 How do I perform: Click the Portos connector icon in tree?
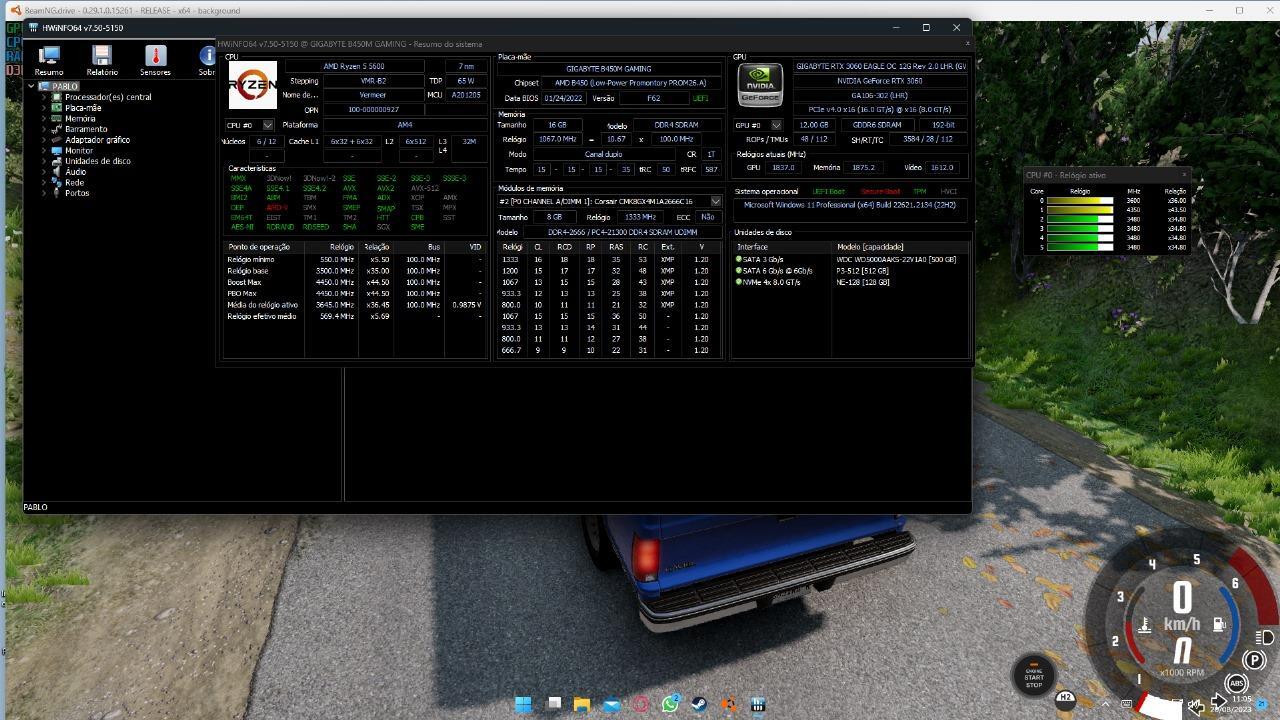click(x=57, y=193)
